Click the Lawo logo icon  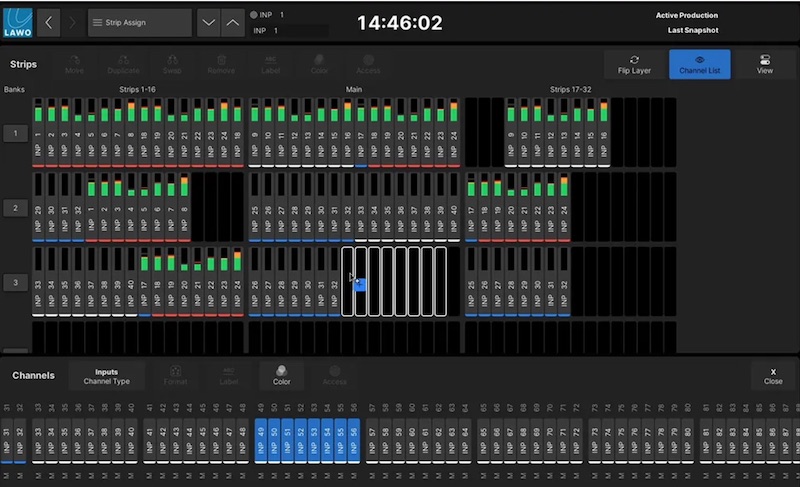click(20, 21)
